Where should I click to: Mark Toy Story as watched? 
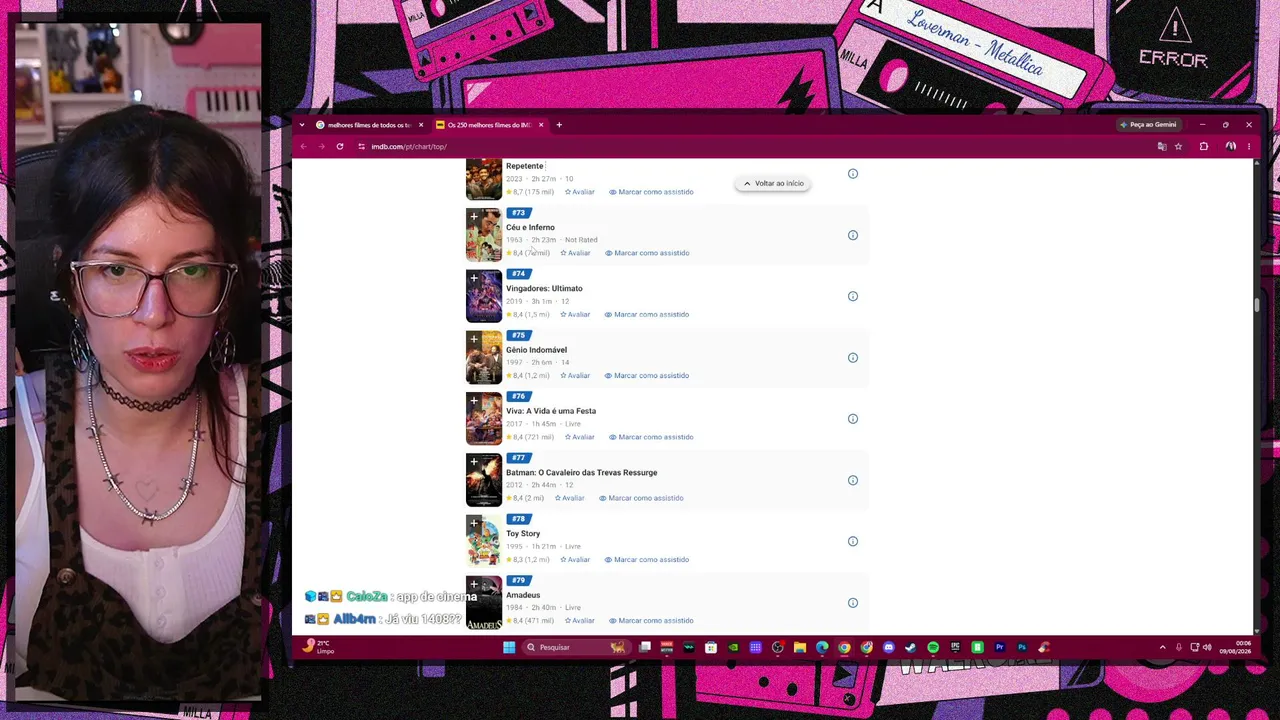click(647, 560)
